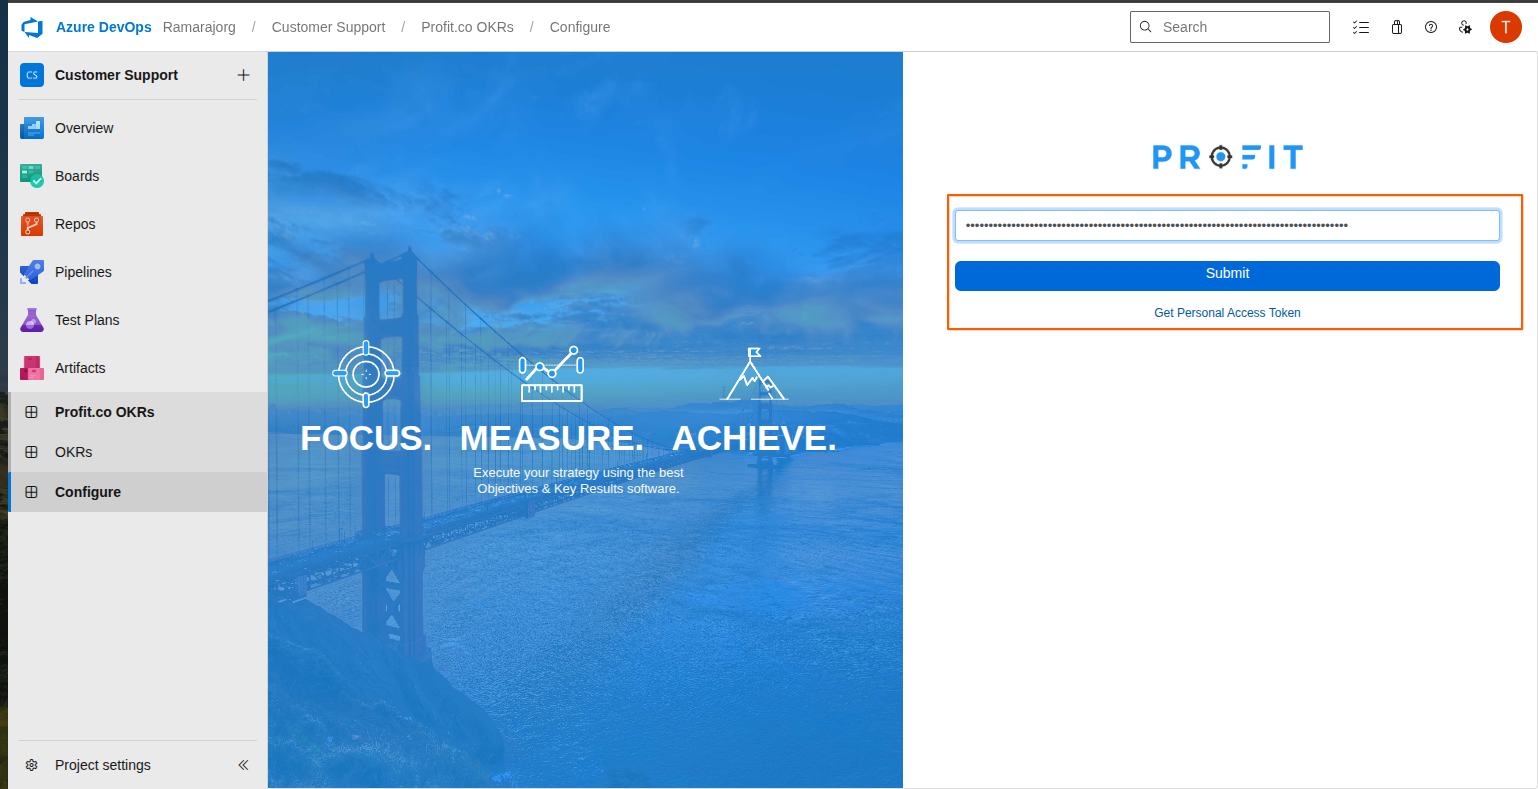
Task: Select the Profit.co OKRs breadcrumb
Action: coord(467,27)
